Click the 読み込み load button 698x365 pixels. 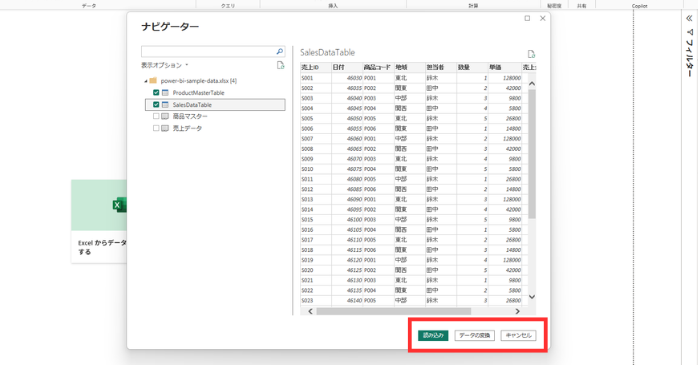(433, 335)
